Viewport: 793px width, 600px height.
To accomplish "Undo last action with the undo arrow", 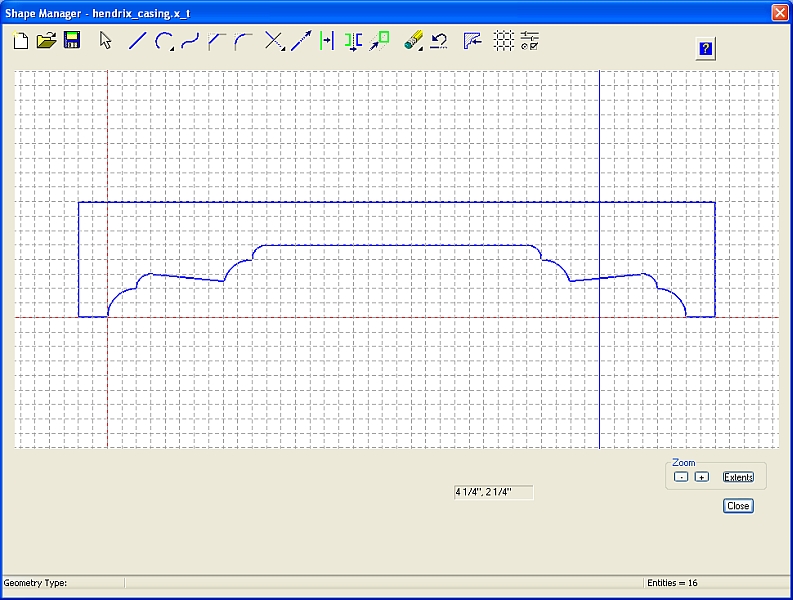I will click(439, 41).
